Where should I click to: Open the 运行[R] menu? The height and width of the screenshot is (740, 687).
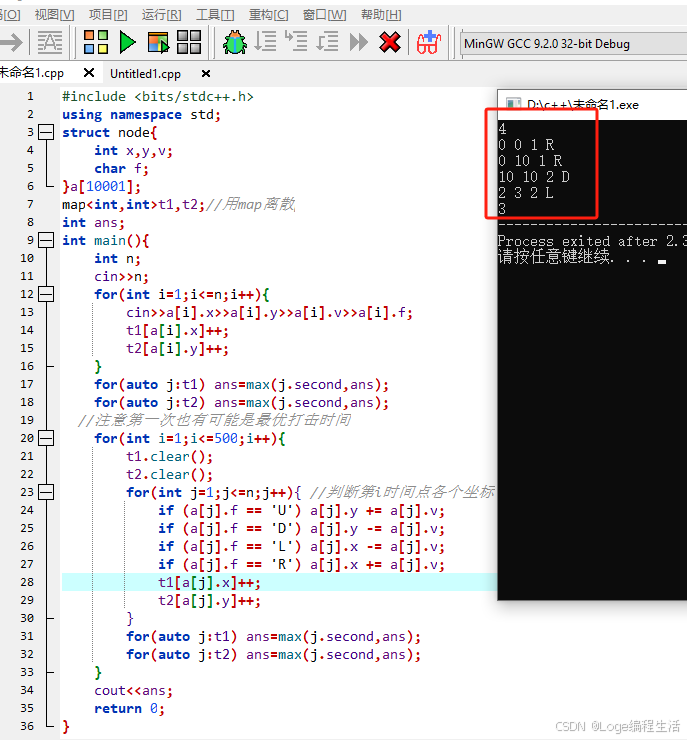pyautogui.click(x=161, y=15)
